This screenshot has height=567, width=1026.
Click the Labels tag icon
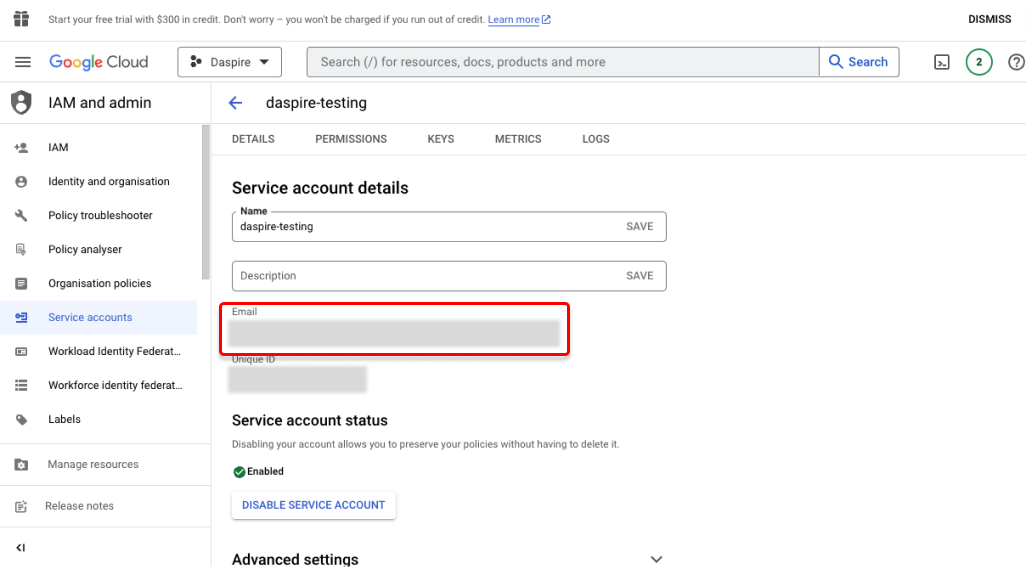tap(21, 420)
